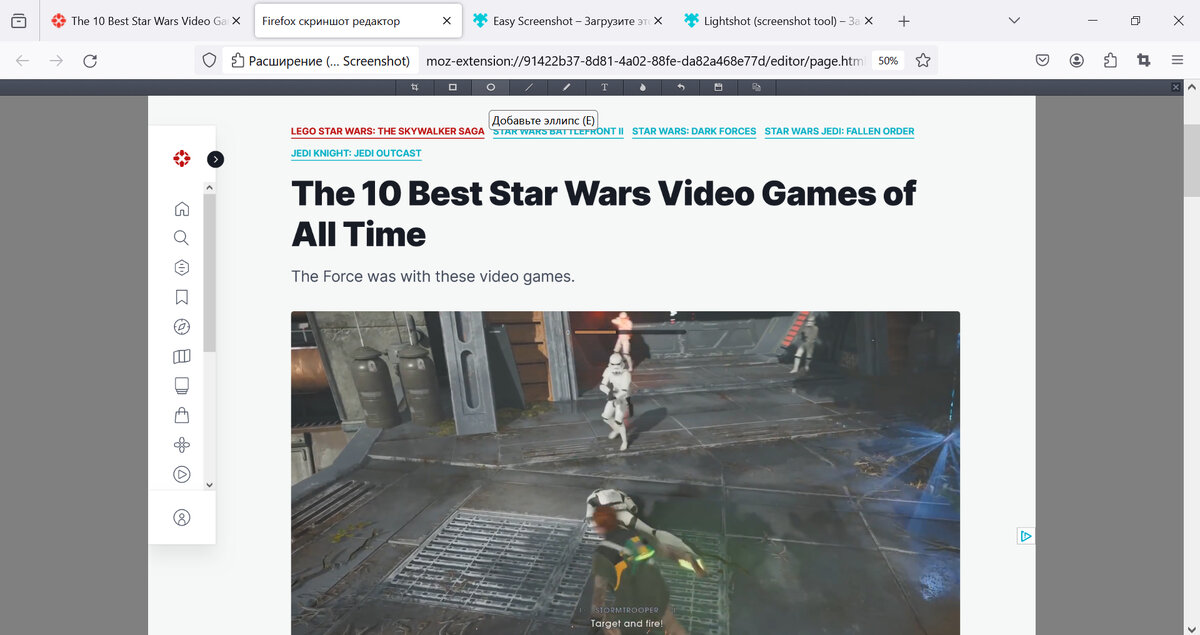Click the Star Wars: Dark Forces link

point(694,131)
